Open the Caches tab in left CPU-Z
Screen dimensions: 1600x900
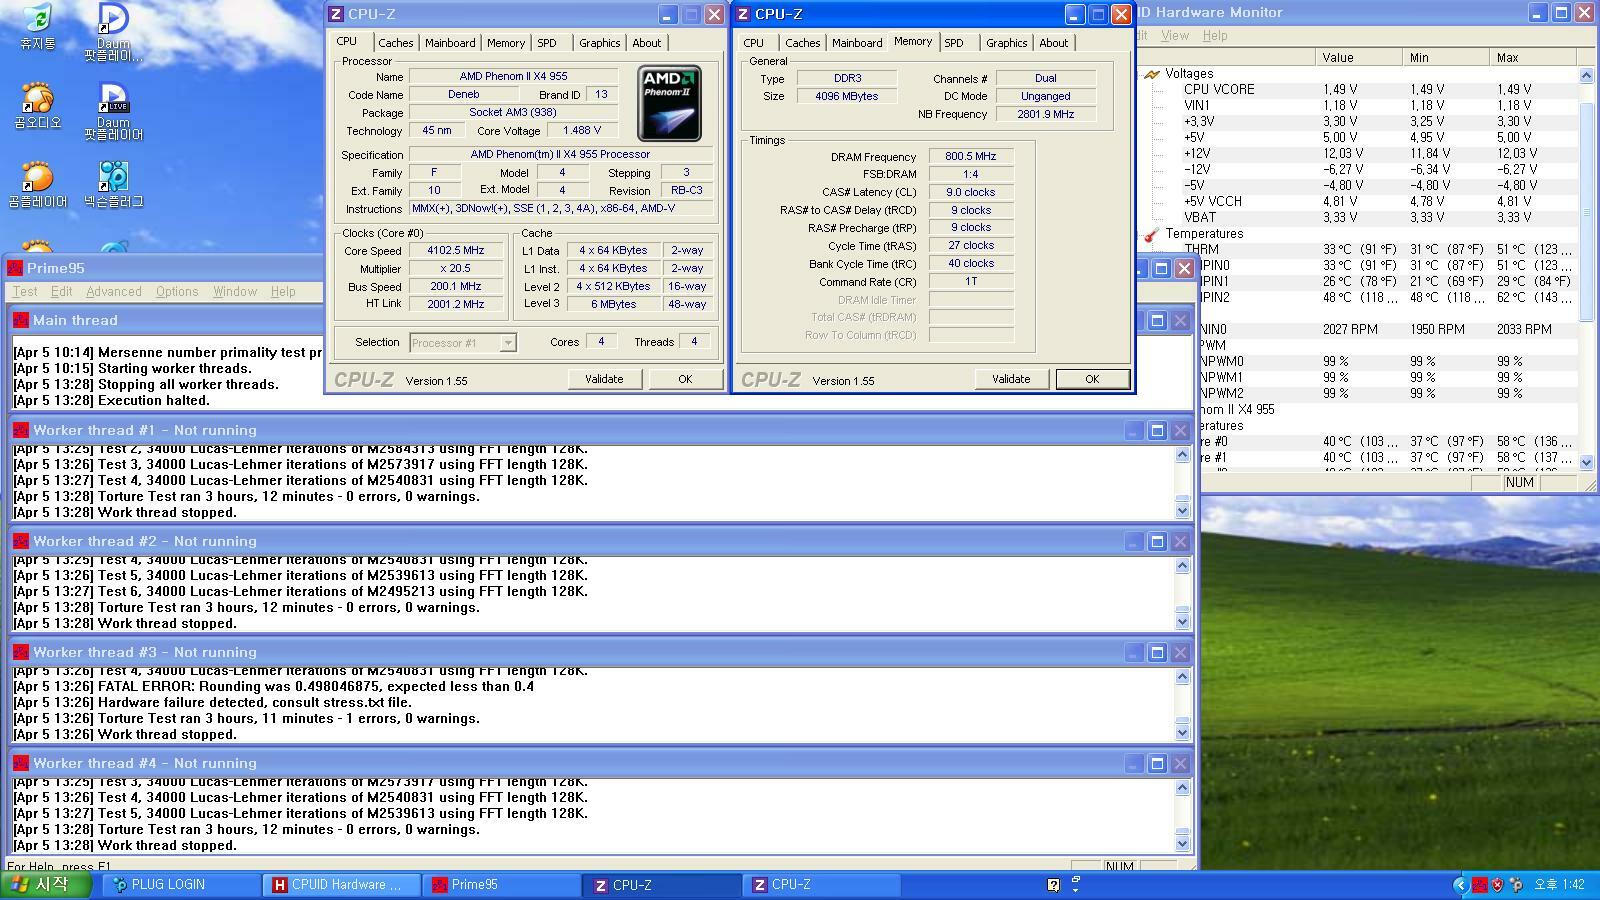[395, 43]
